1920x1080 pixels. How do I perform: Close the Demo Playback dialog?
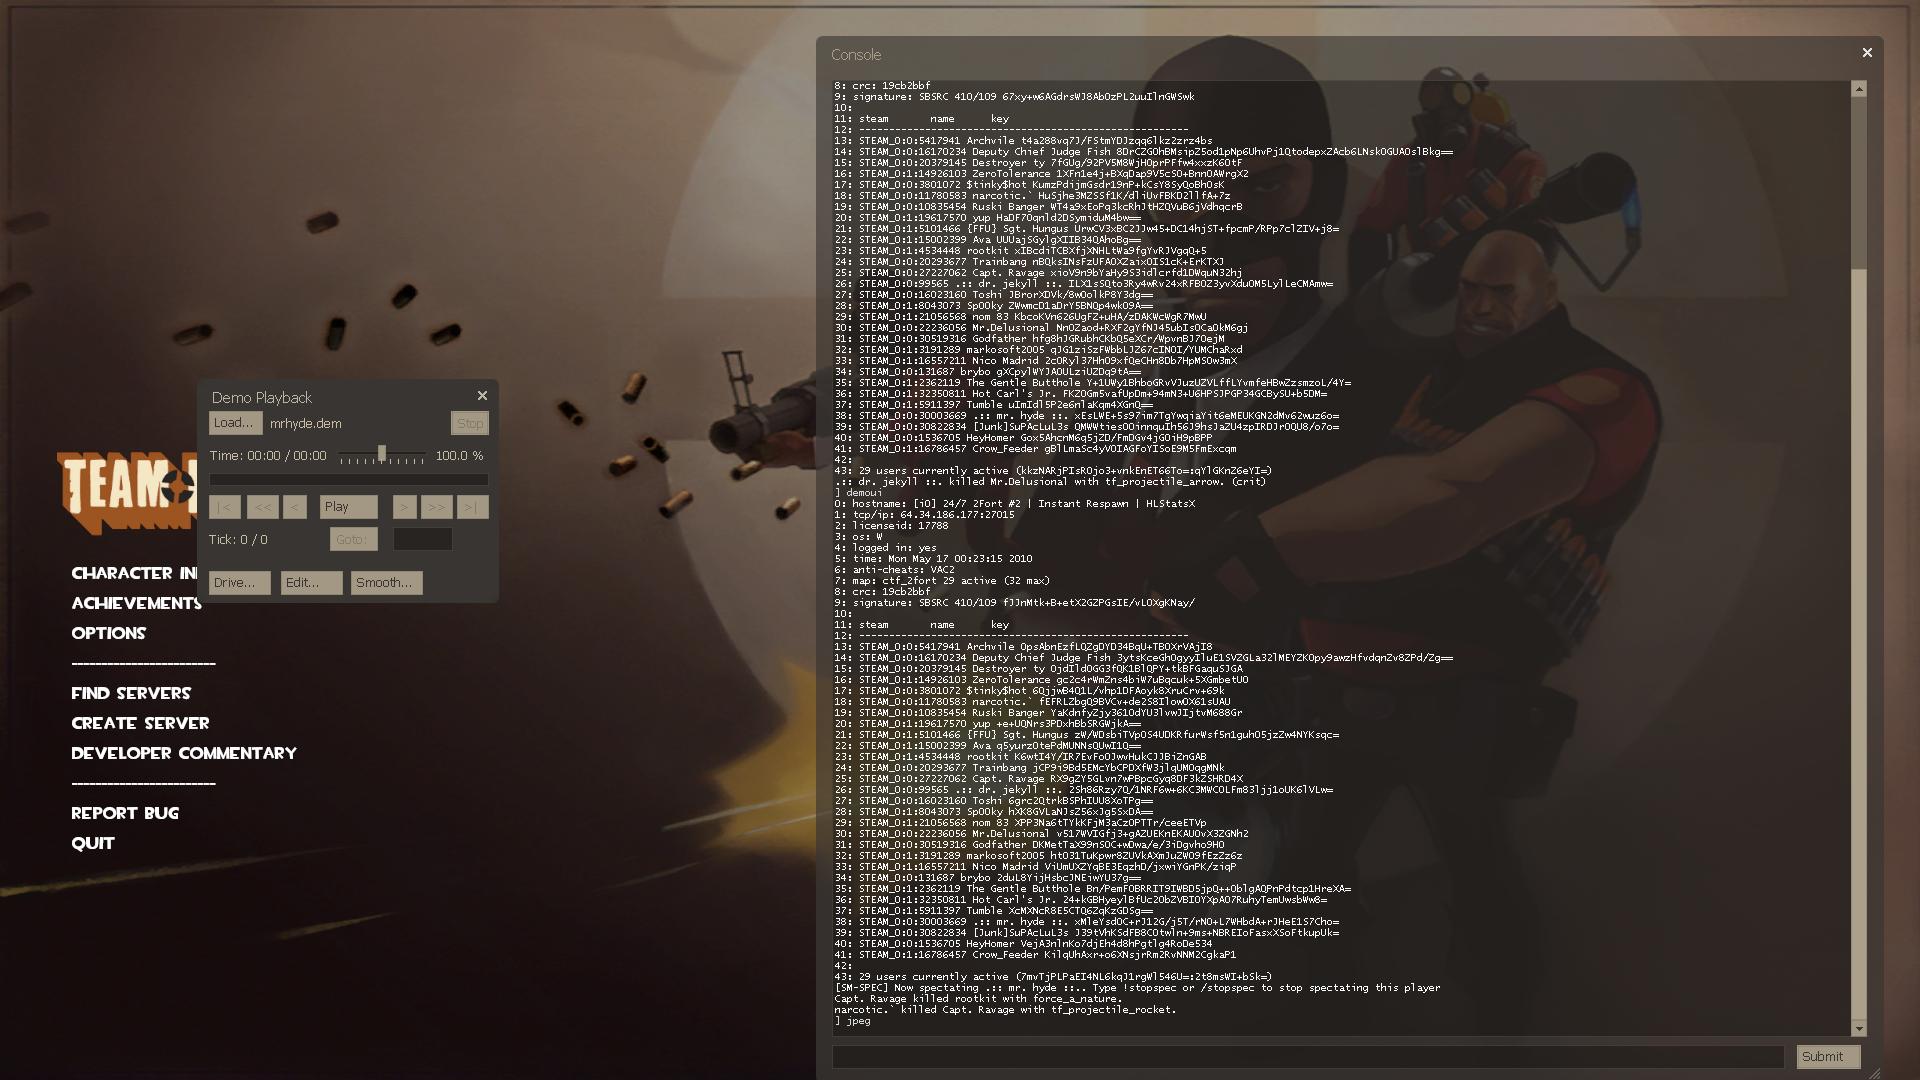[x=482, y=396]
